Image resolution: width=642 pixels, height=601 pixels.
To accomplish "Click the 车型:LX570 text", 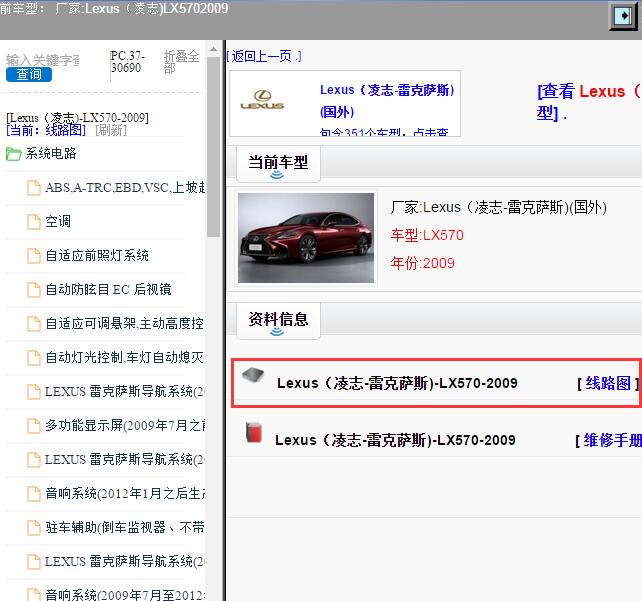I will coord(427,235).
